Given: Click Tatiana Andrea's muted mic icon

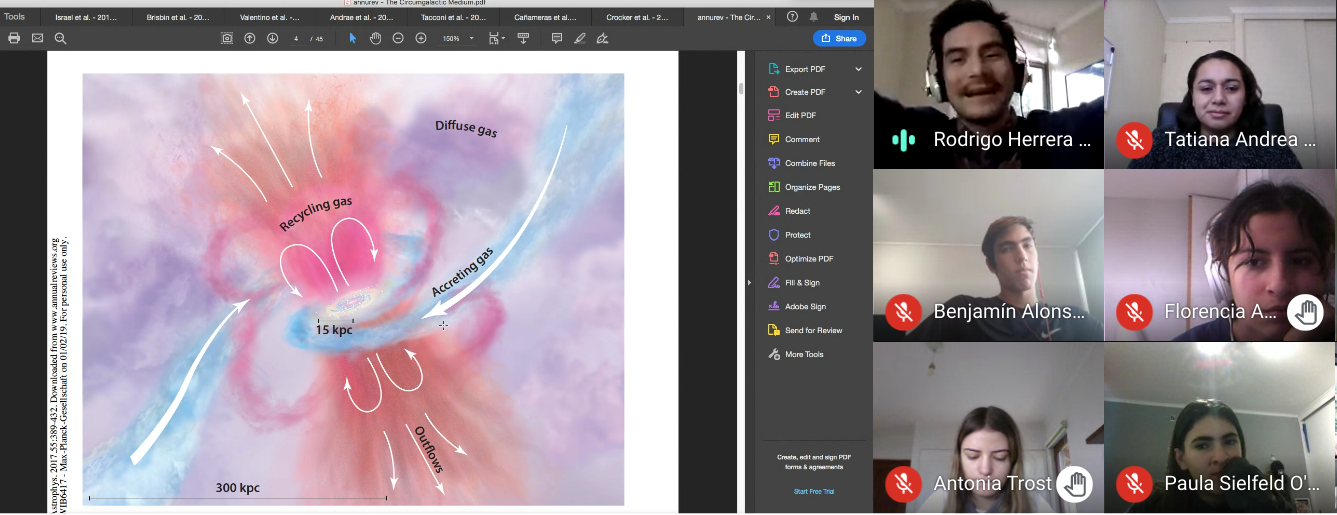Looking at the screenshot, I should [1134, 140].
